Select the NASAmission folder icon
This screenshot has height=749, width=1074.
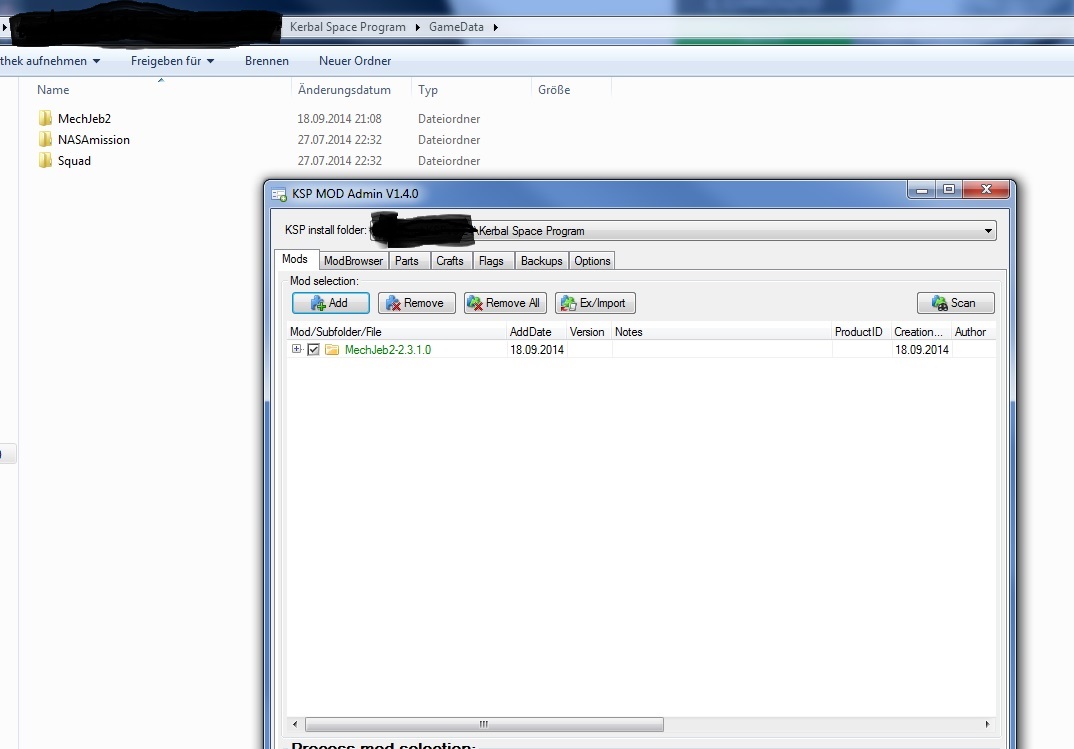pos(45,140)
